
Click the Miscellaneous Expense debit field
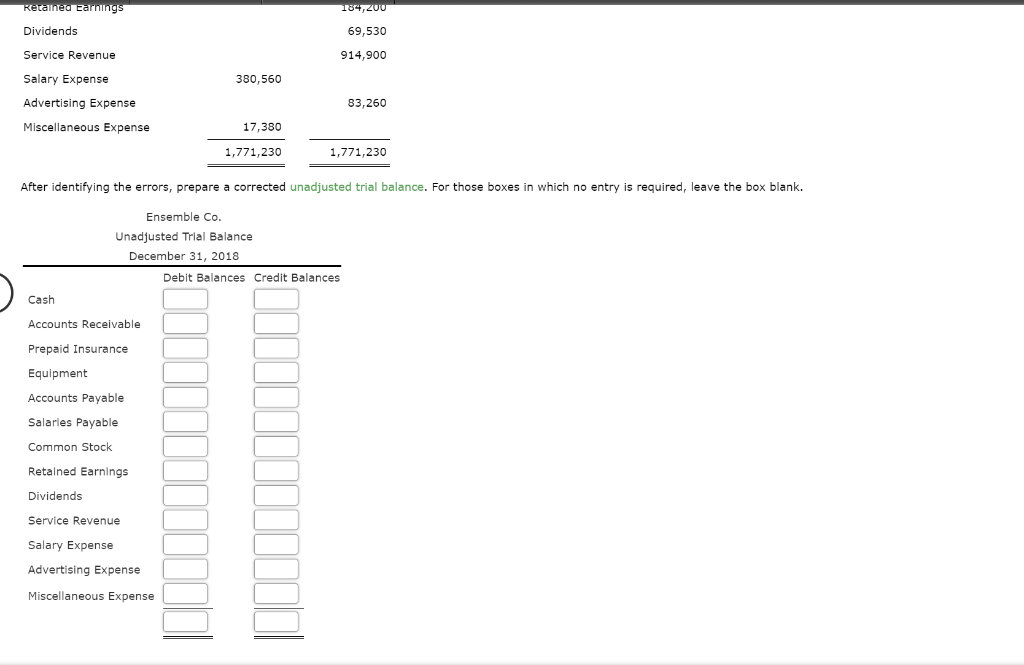[185, 593]
